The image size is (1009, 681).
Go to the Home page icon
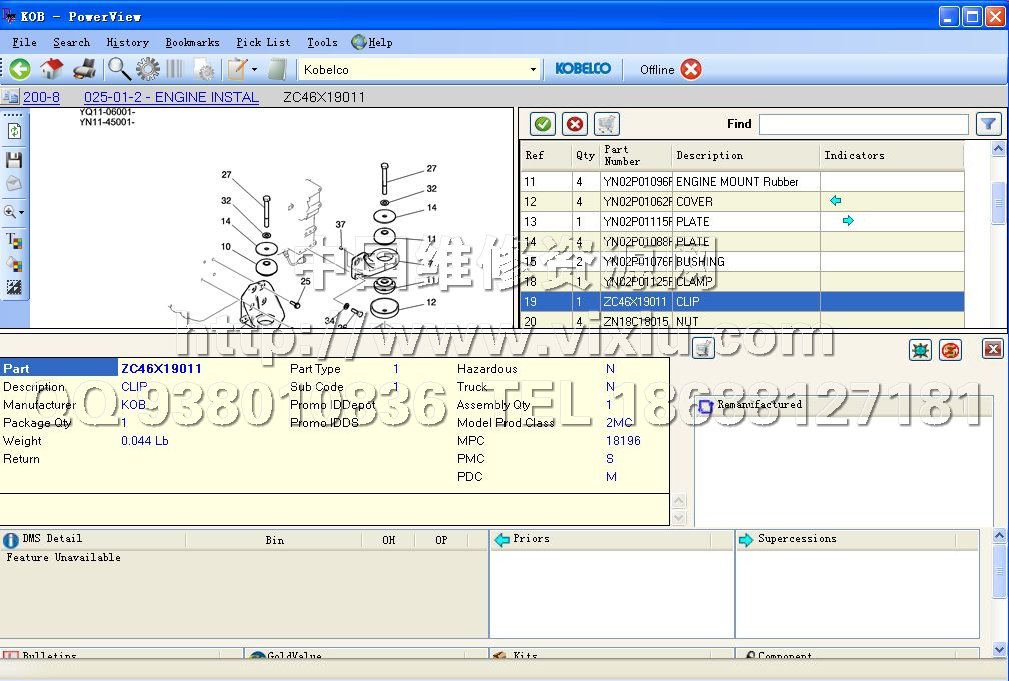[52, 69]
